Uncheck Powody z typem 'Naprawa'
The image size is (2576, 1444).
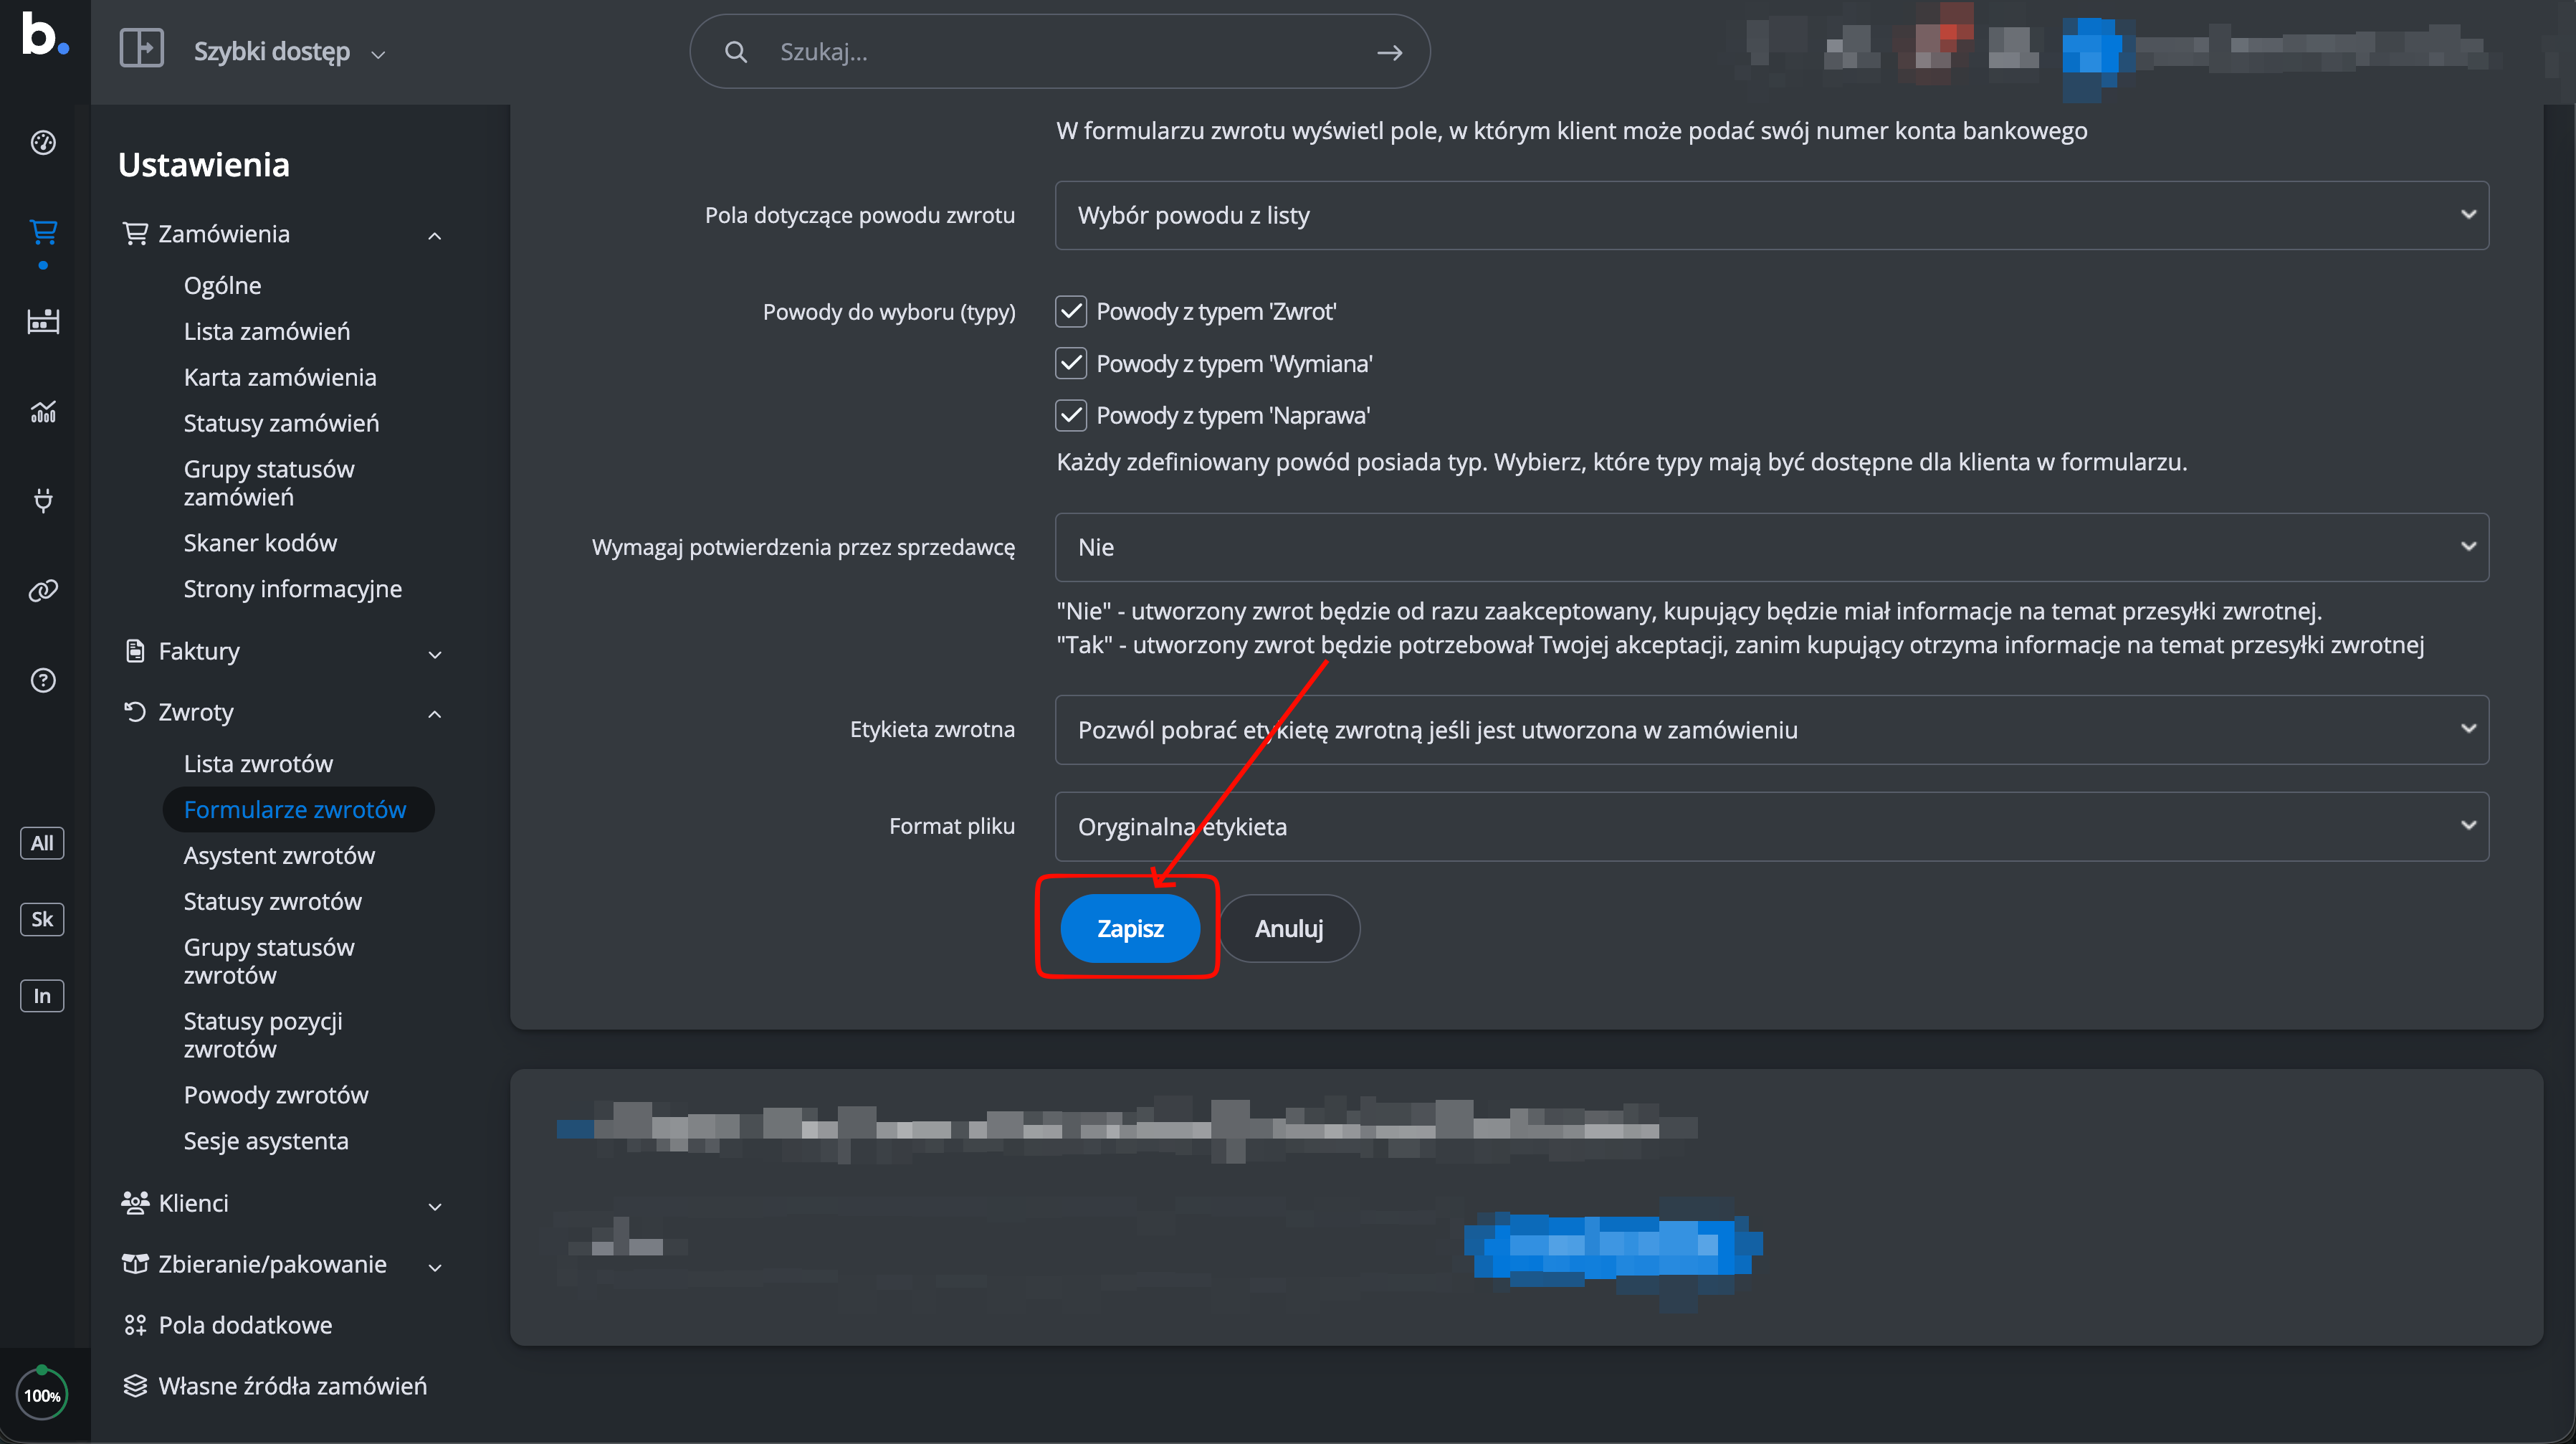[x=1071, y=415]
